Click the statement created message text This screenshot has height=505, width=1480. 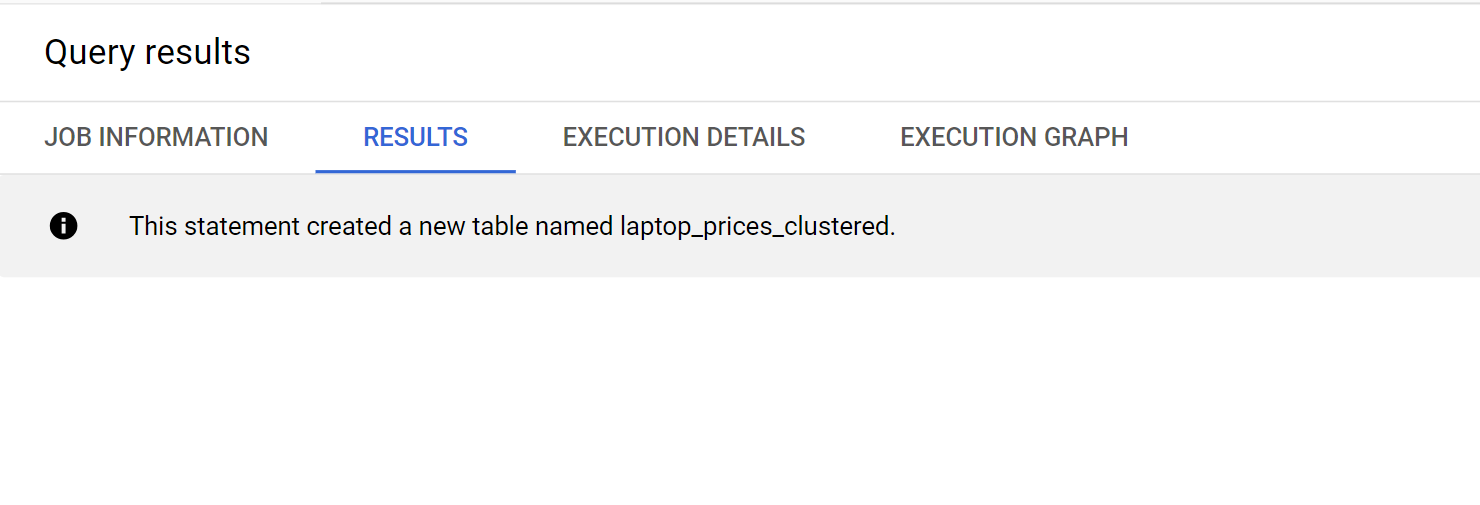coord(512,227)
